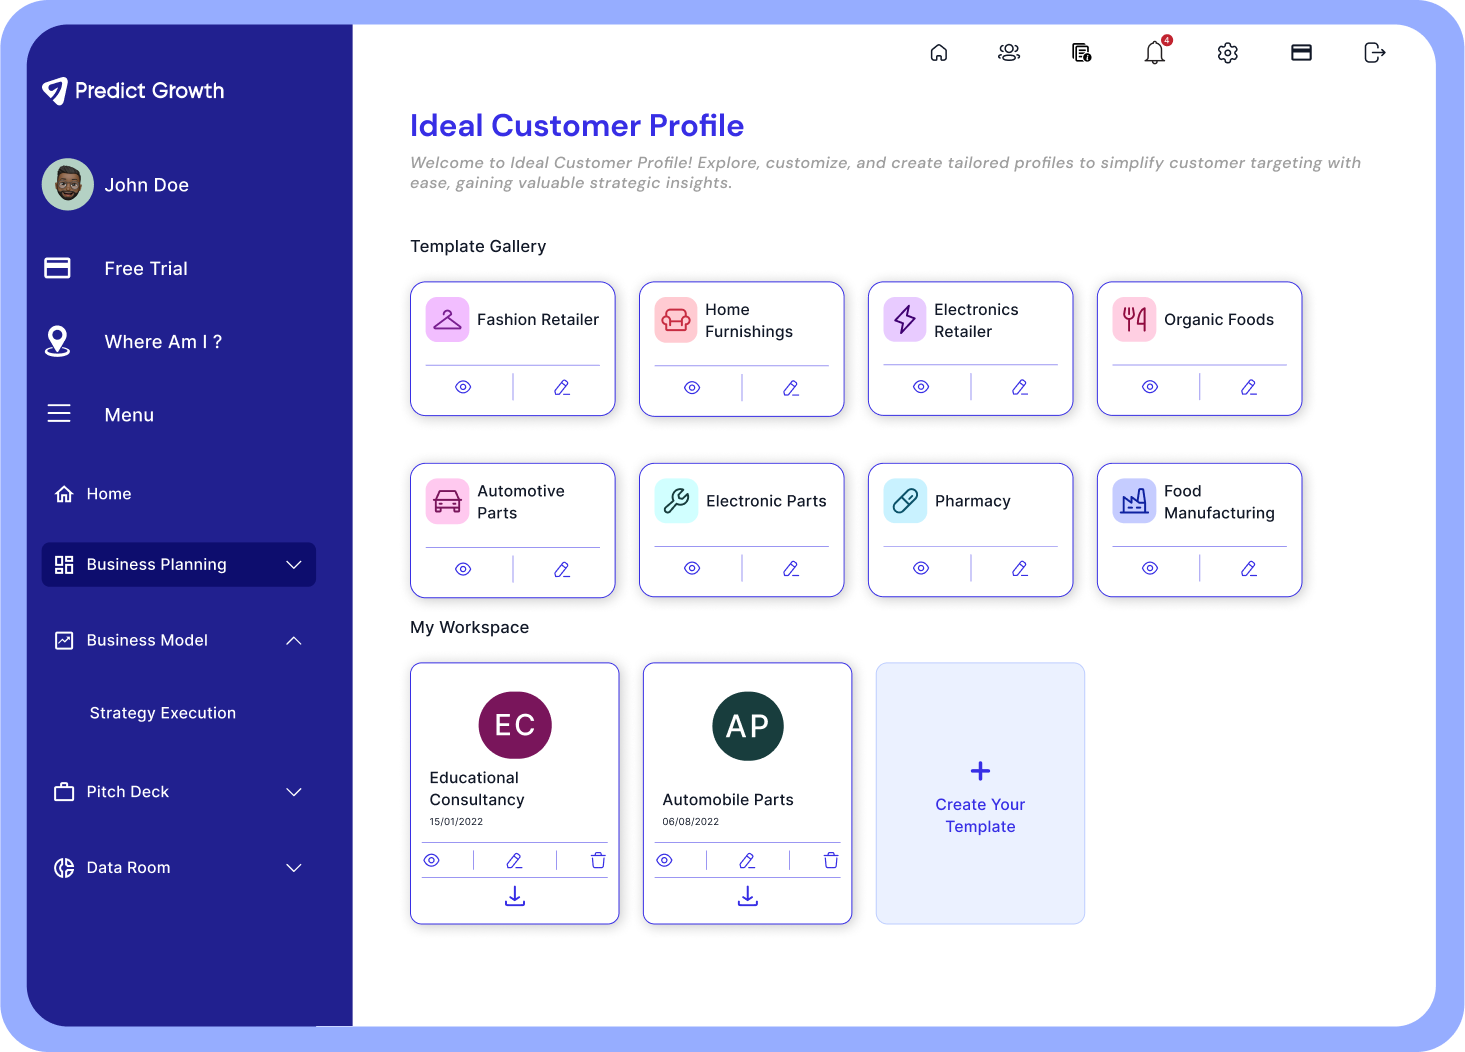The image size is (1465, 1052).
Task: Download the Automobile Parts profile
Action: 747,896
